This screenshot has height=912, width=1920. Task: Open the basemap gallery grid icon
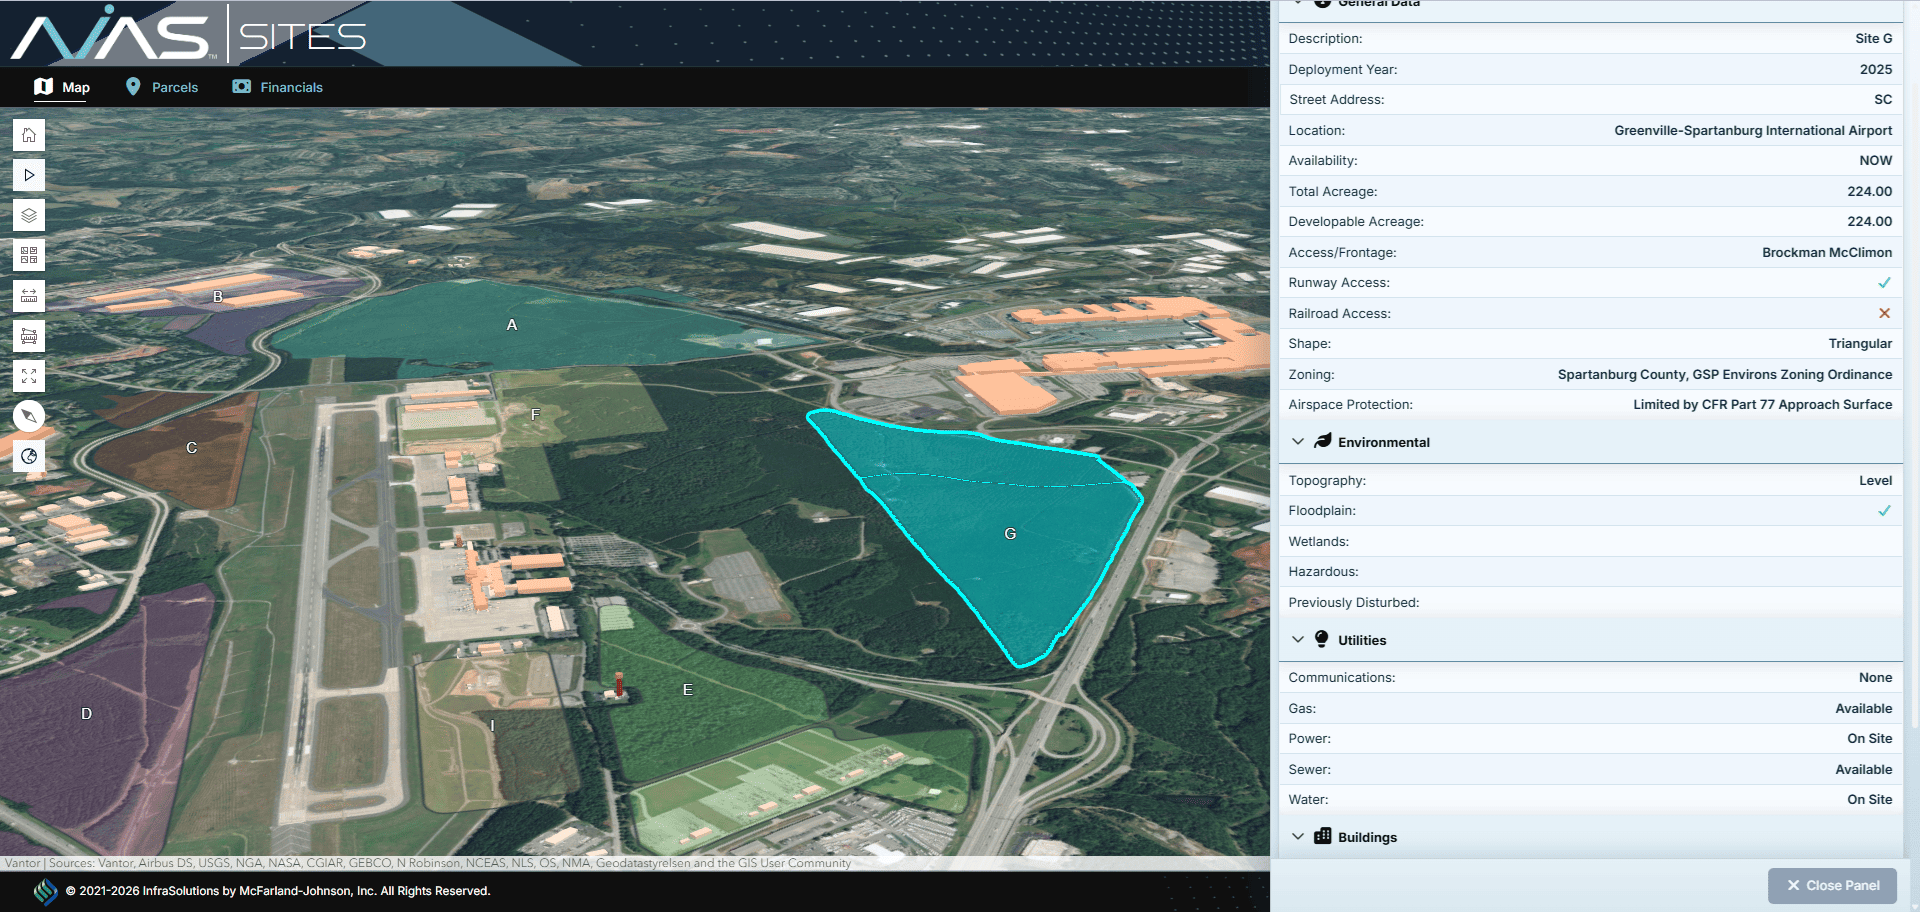click(x=29, y=255)
